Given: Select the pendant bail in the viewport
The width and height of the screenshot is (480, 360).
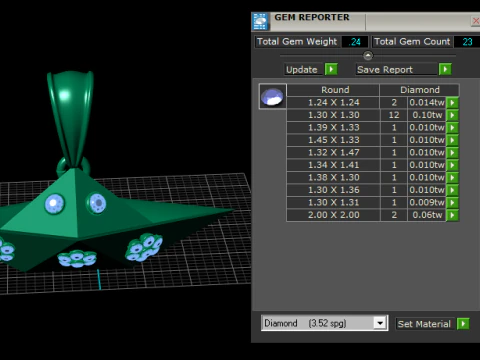Looking at the screenshot, I should point(71,117).
